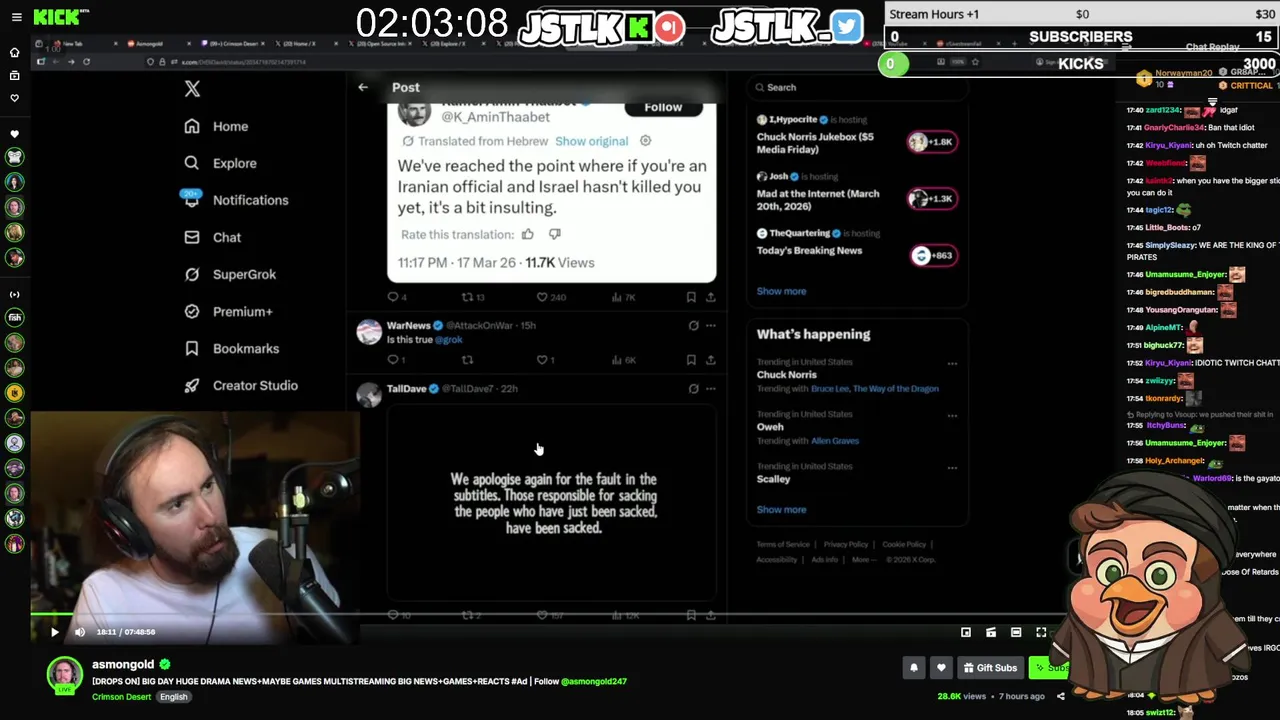Open Bookmarks in X sidebar

point(231,348)
